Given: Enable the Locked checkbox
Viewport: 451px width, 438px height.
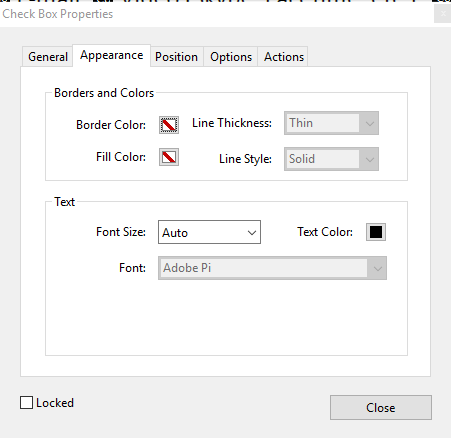Looking at the screenshot, I should click(26, 403).
